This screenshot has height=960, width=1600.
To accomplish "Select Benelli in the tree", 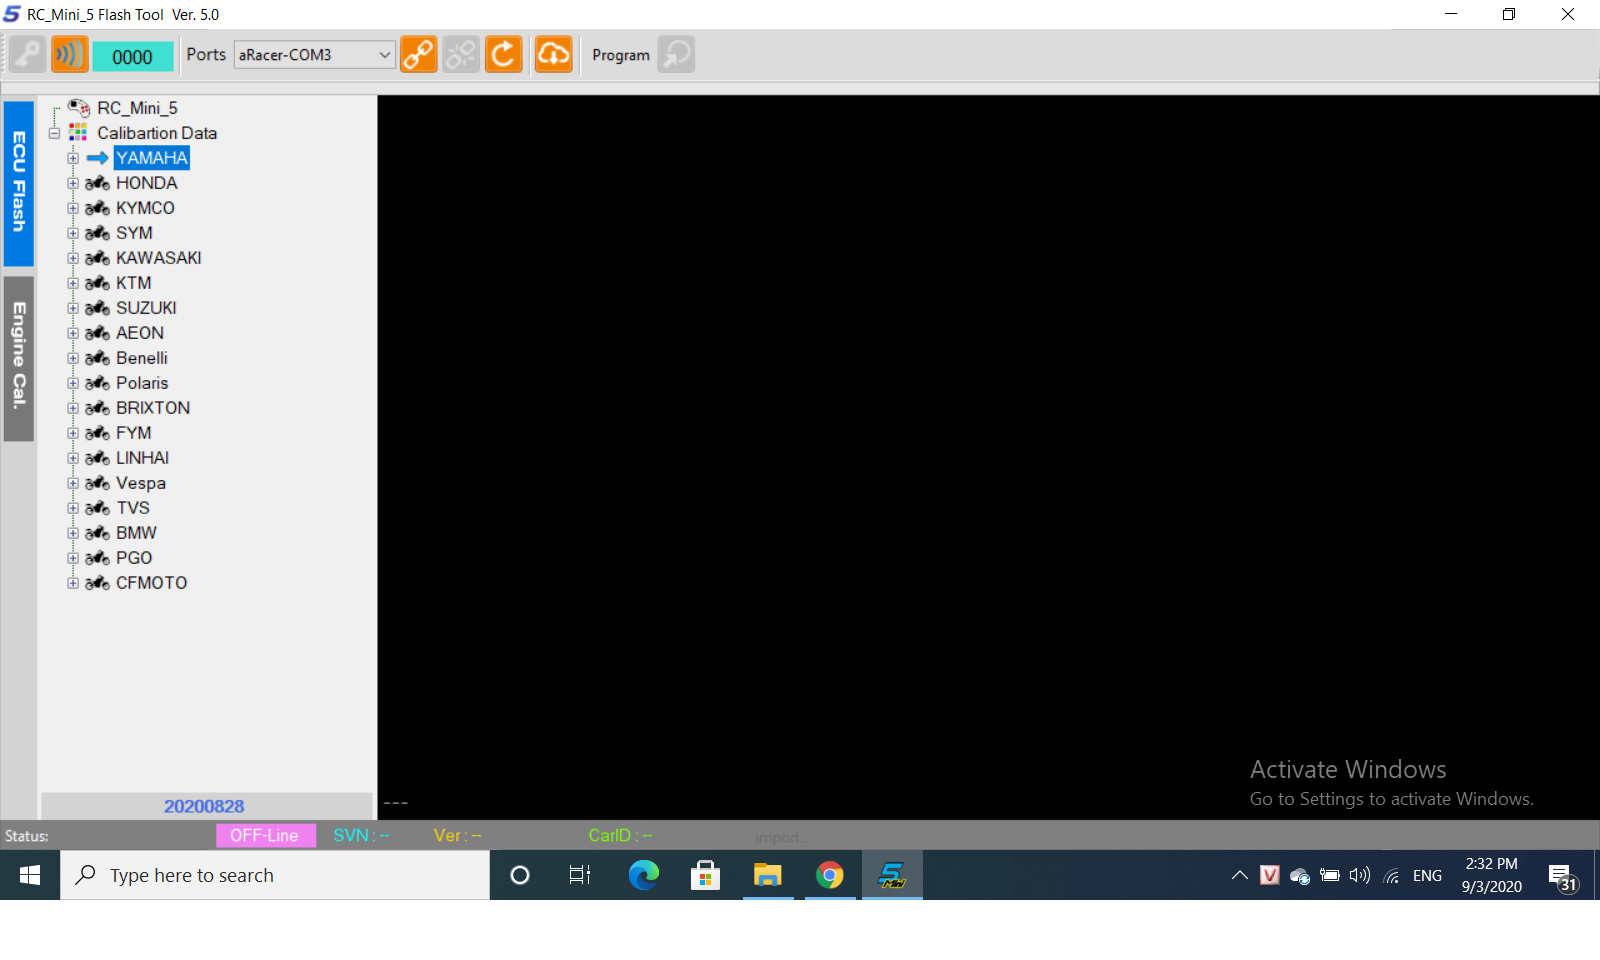I will 142,358.
